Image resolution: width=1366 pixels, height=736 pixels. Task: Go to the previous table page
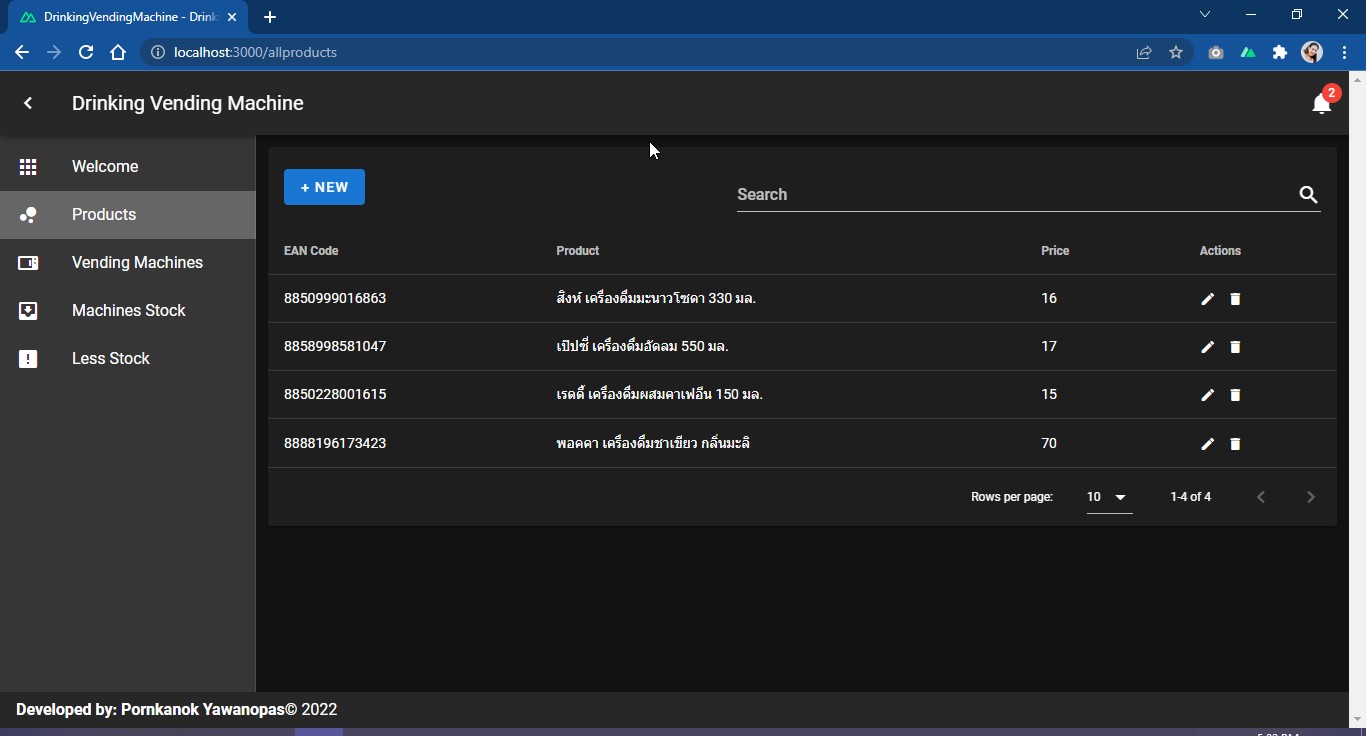pyautogui.click(x=1261, y=497)
